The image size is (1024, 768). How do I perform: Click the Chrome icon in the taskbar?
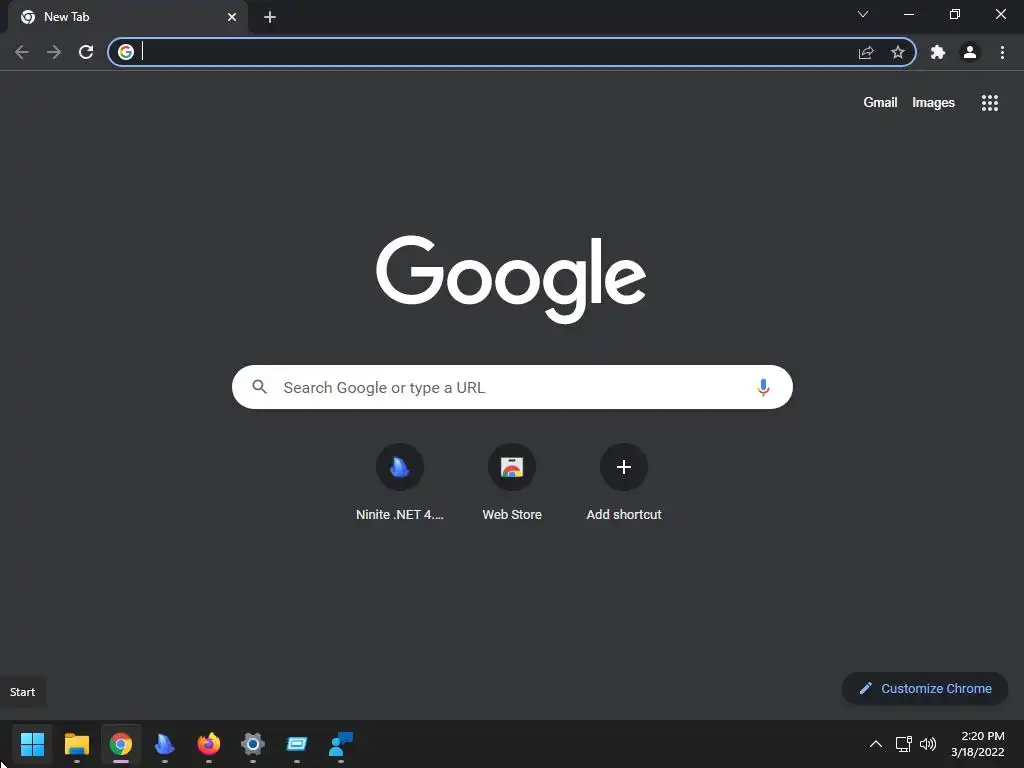pos(121,744)
